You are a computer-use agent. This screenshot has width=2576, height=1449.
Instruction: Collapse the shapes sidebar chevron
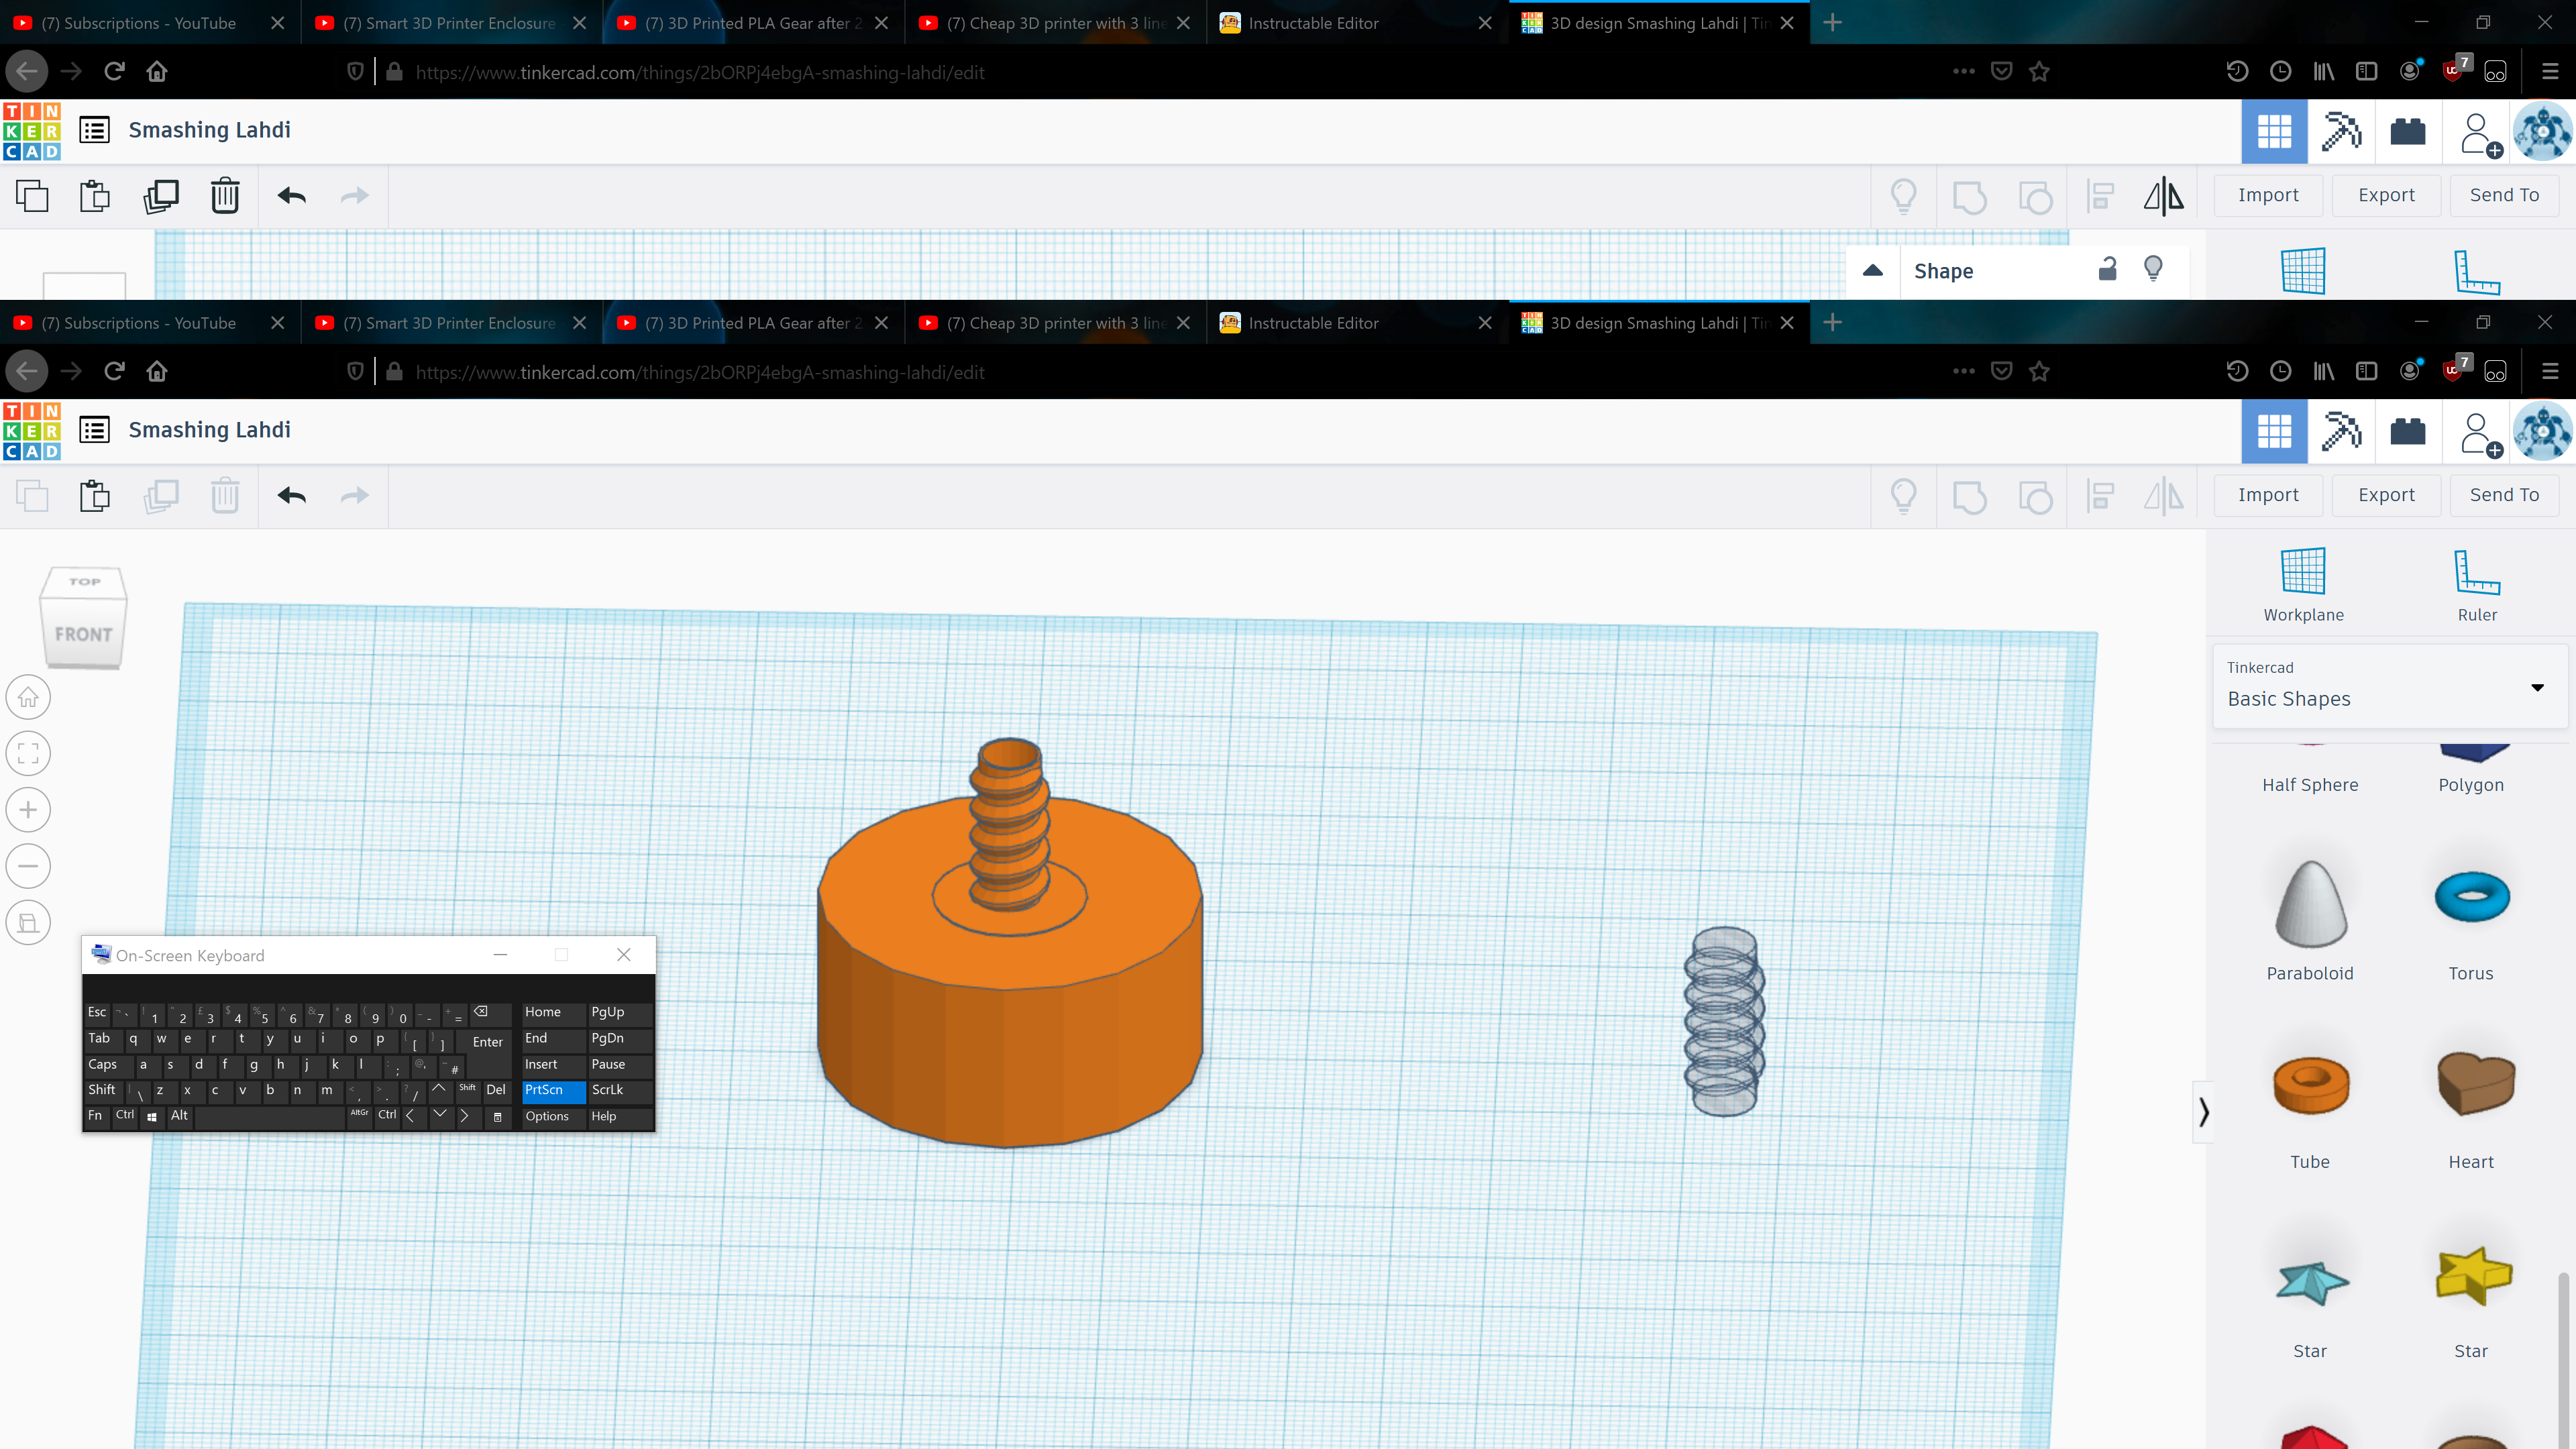tap(2203, 1112)
